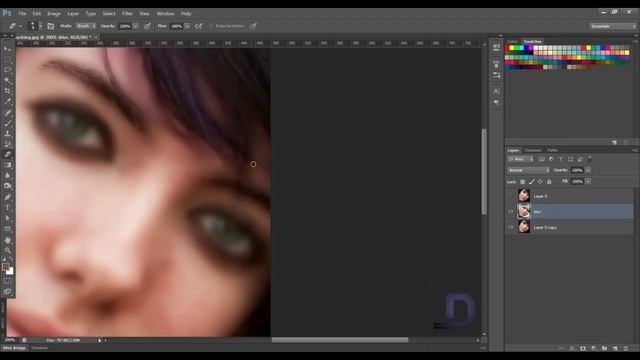Open the brush panel toggle icon
Screen dimensions: 640x360
click(51, 26)
